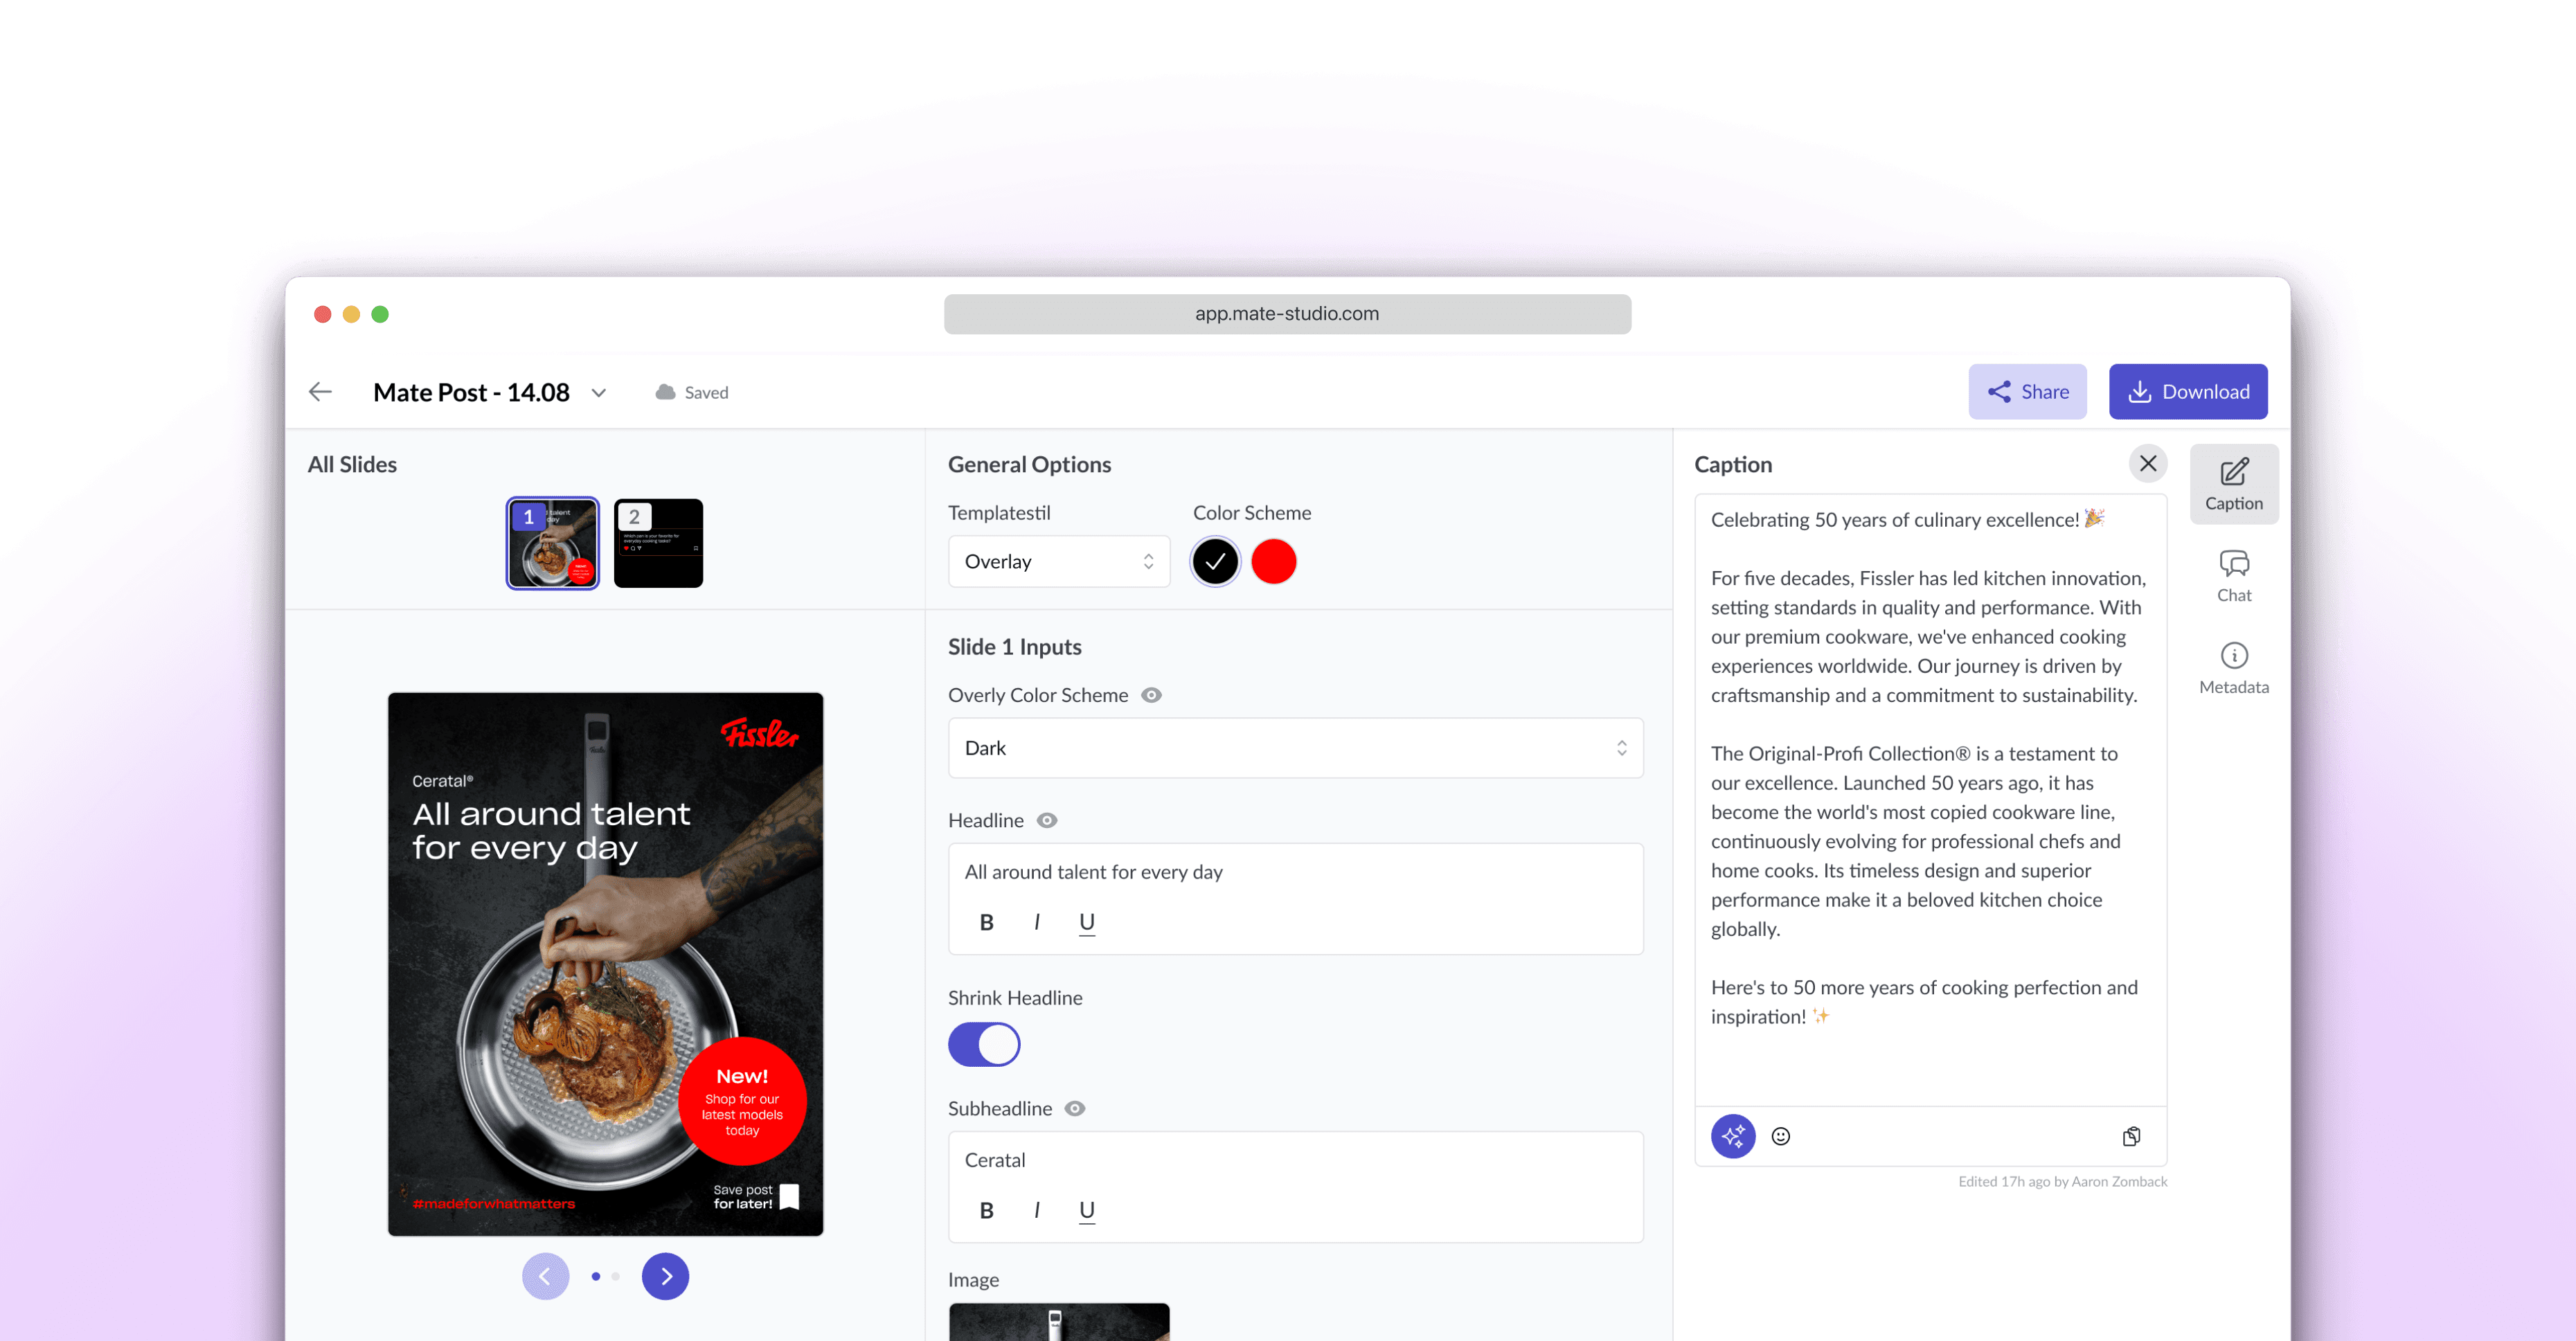2576x1341 pixels.
Task: Expand the Mate Post title chevron
Action: (x=599, y=392)
